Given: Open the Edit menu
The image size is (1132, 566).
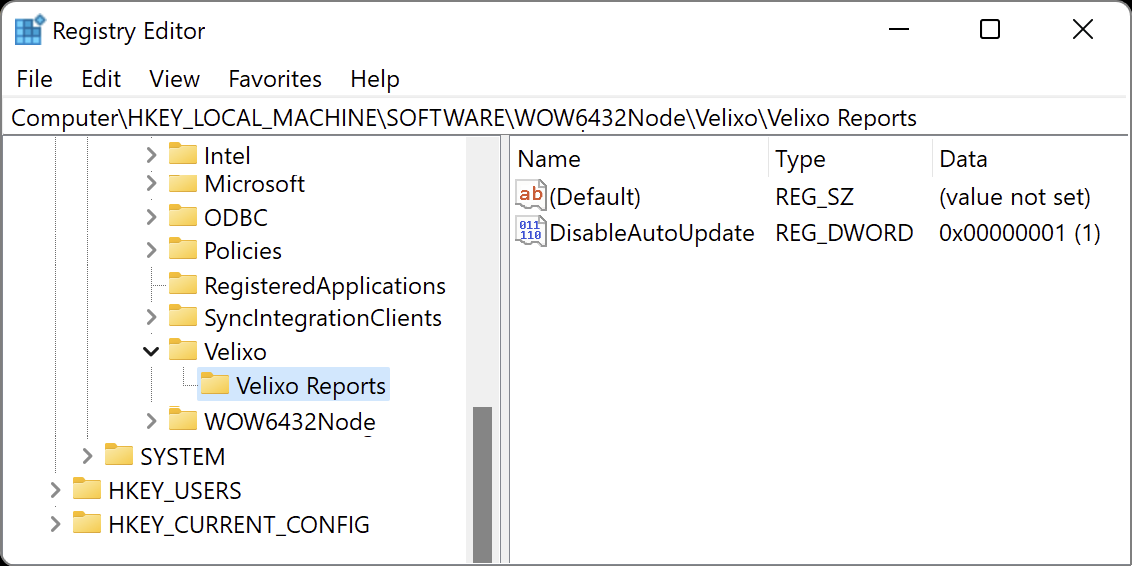Looking at the screenshot, I should [x=101, y=79].
